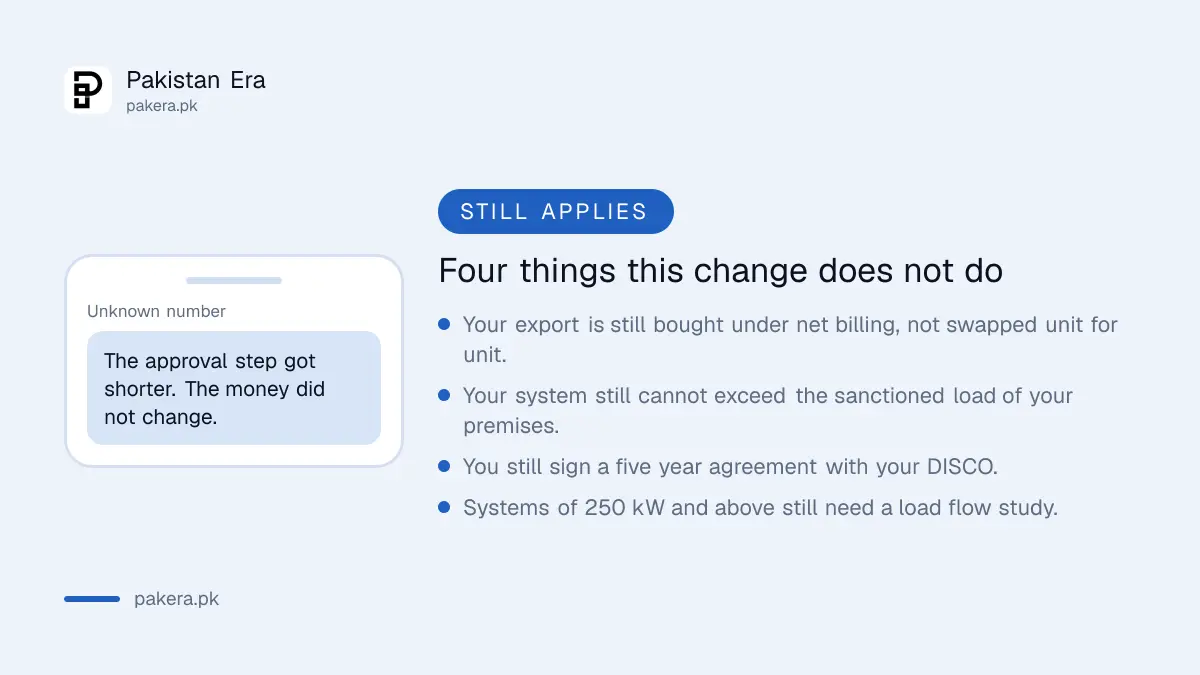1200x675 pixels.
Task: Select the sanctioned load text line
Action: click(x=767, y=410)
